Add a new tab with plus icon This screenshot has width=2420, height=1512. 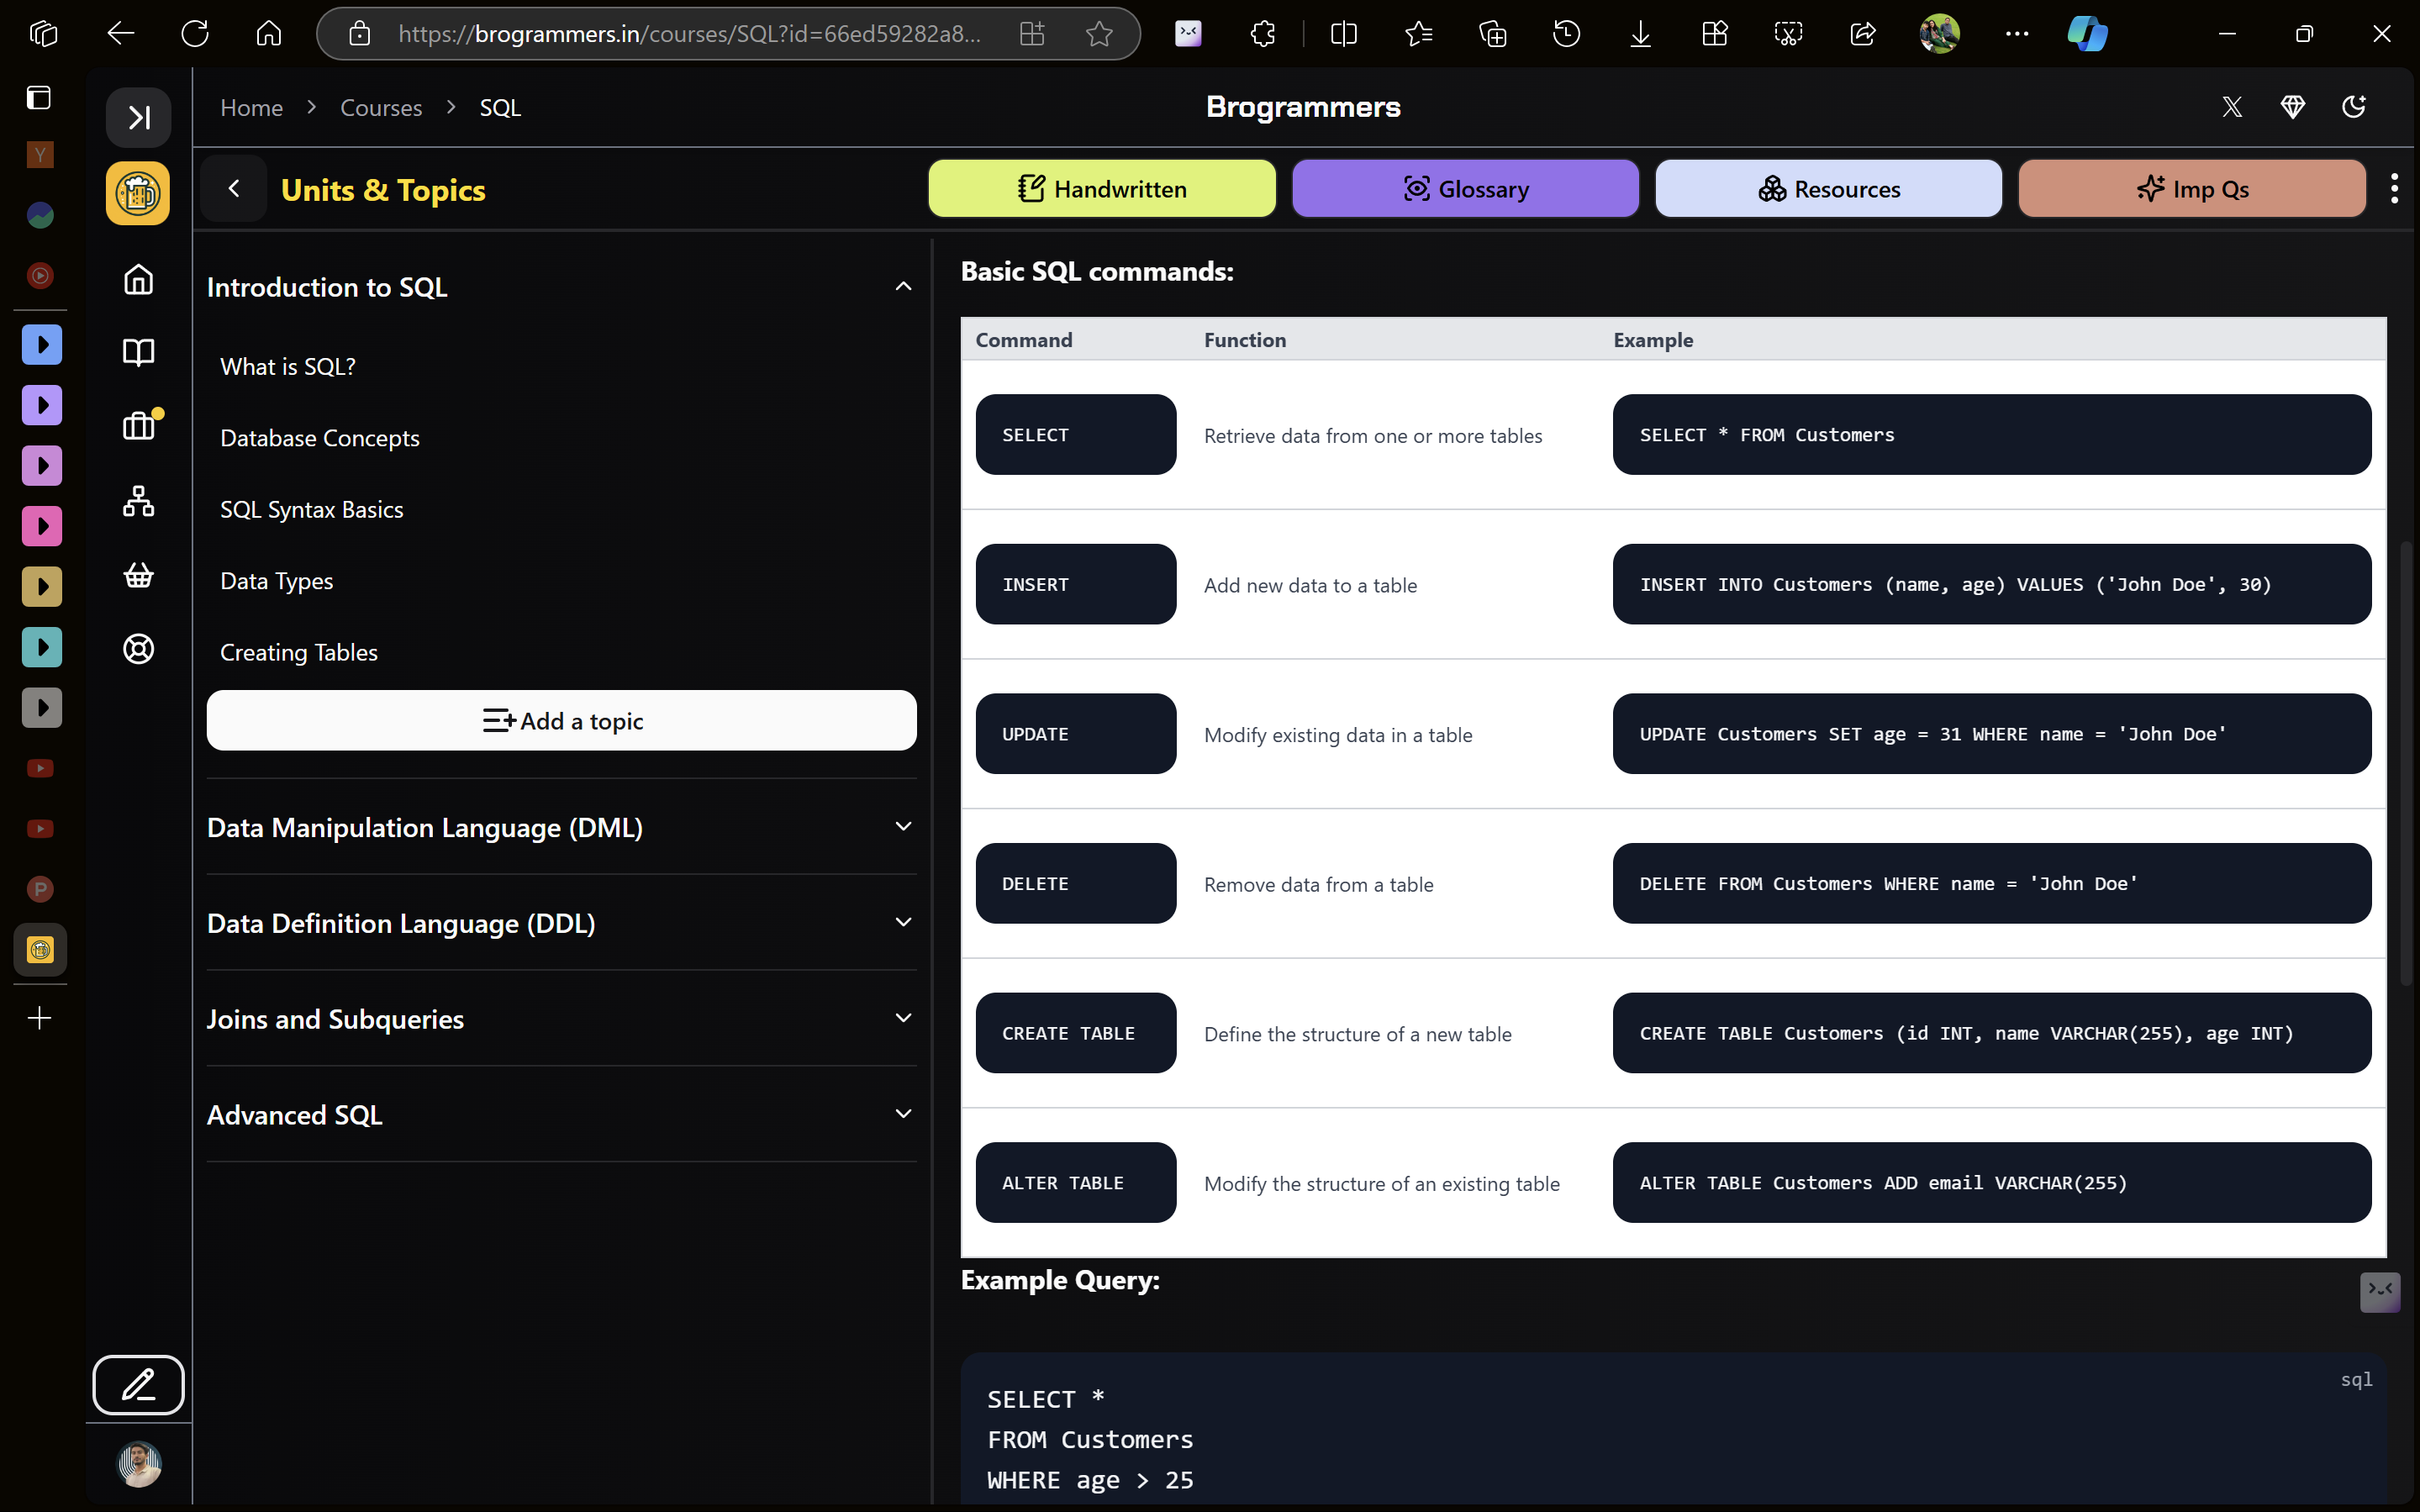tap(40, 1018)
